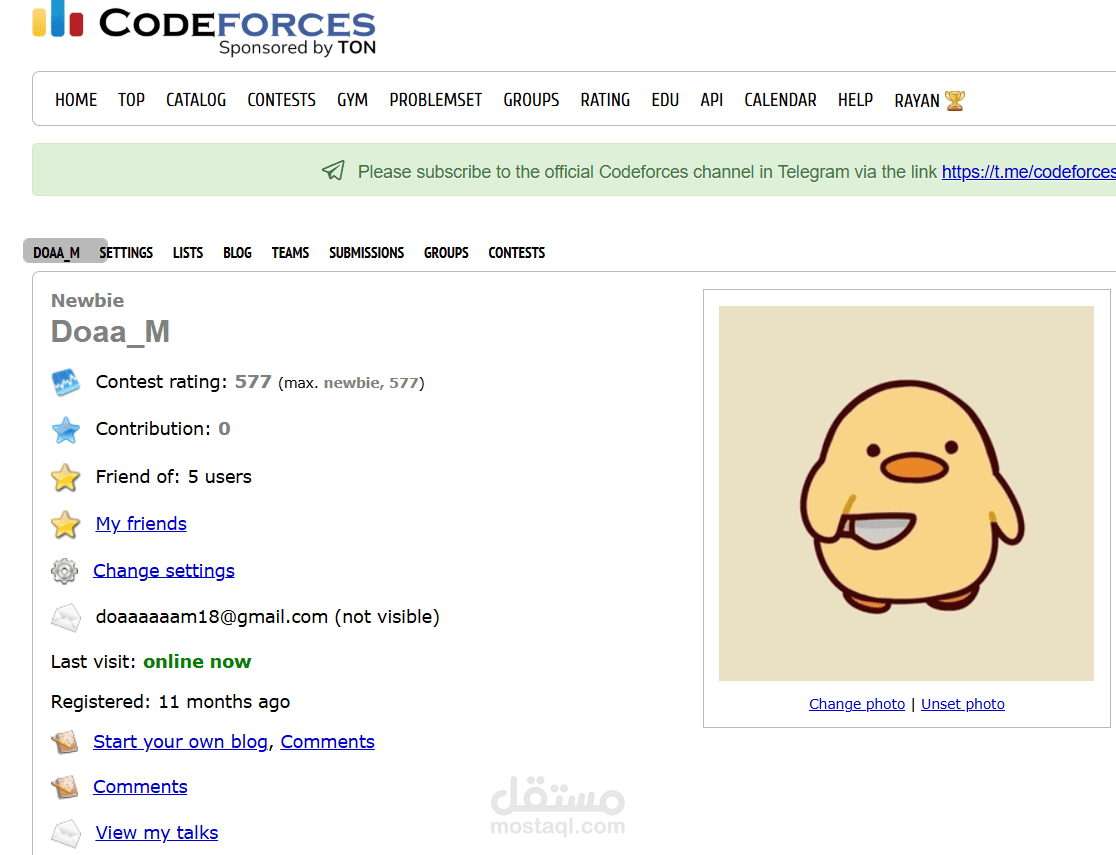The image size is (1116, 855).
Task: Click the contest rating chart icon
Action: pyautogui.click(x=65, y=382)
